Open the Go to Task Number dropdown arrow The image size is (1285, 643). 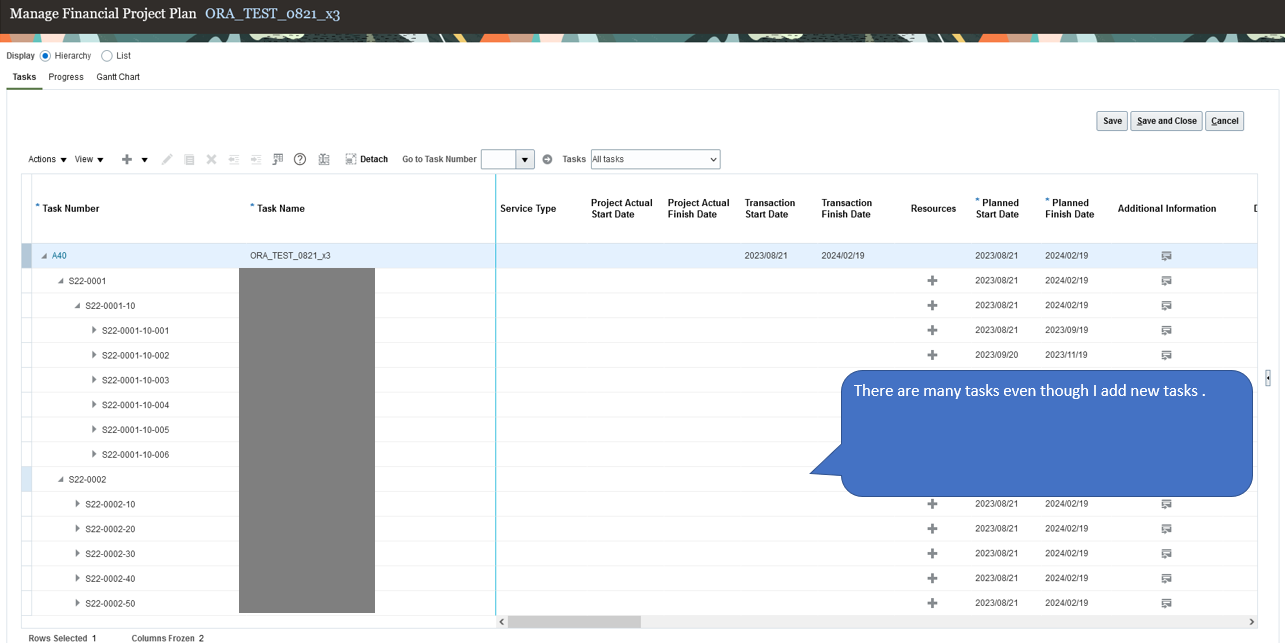525,159
